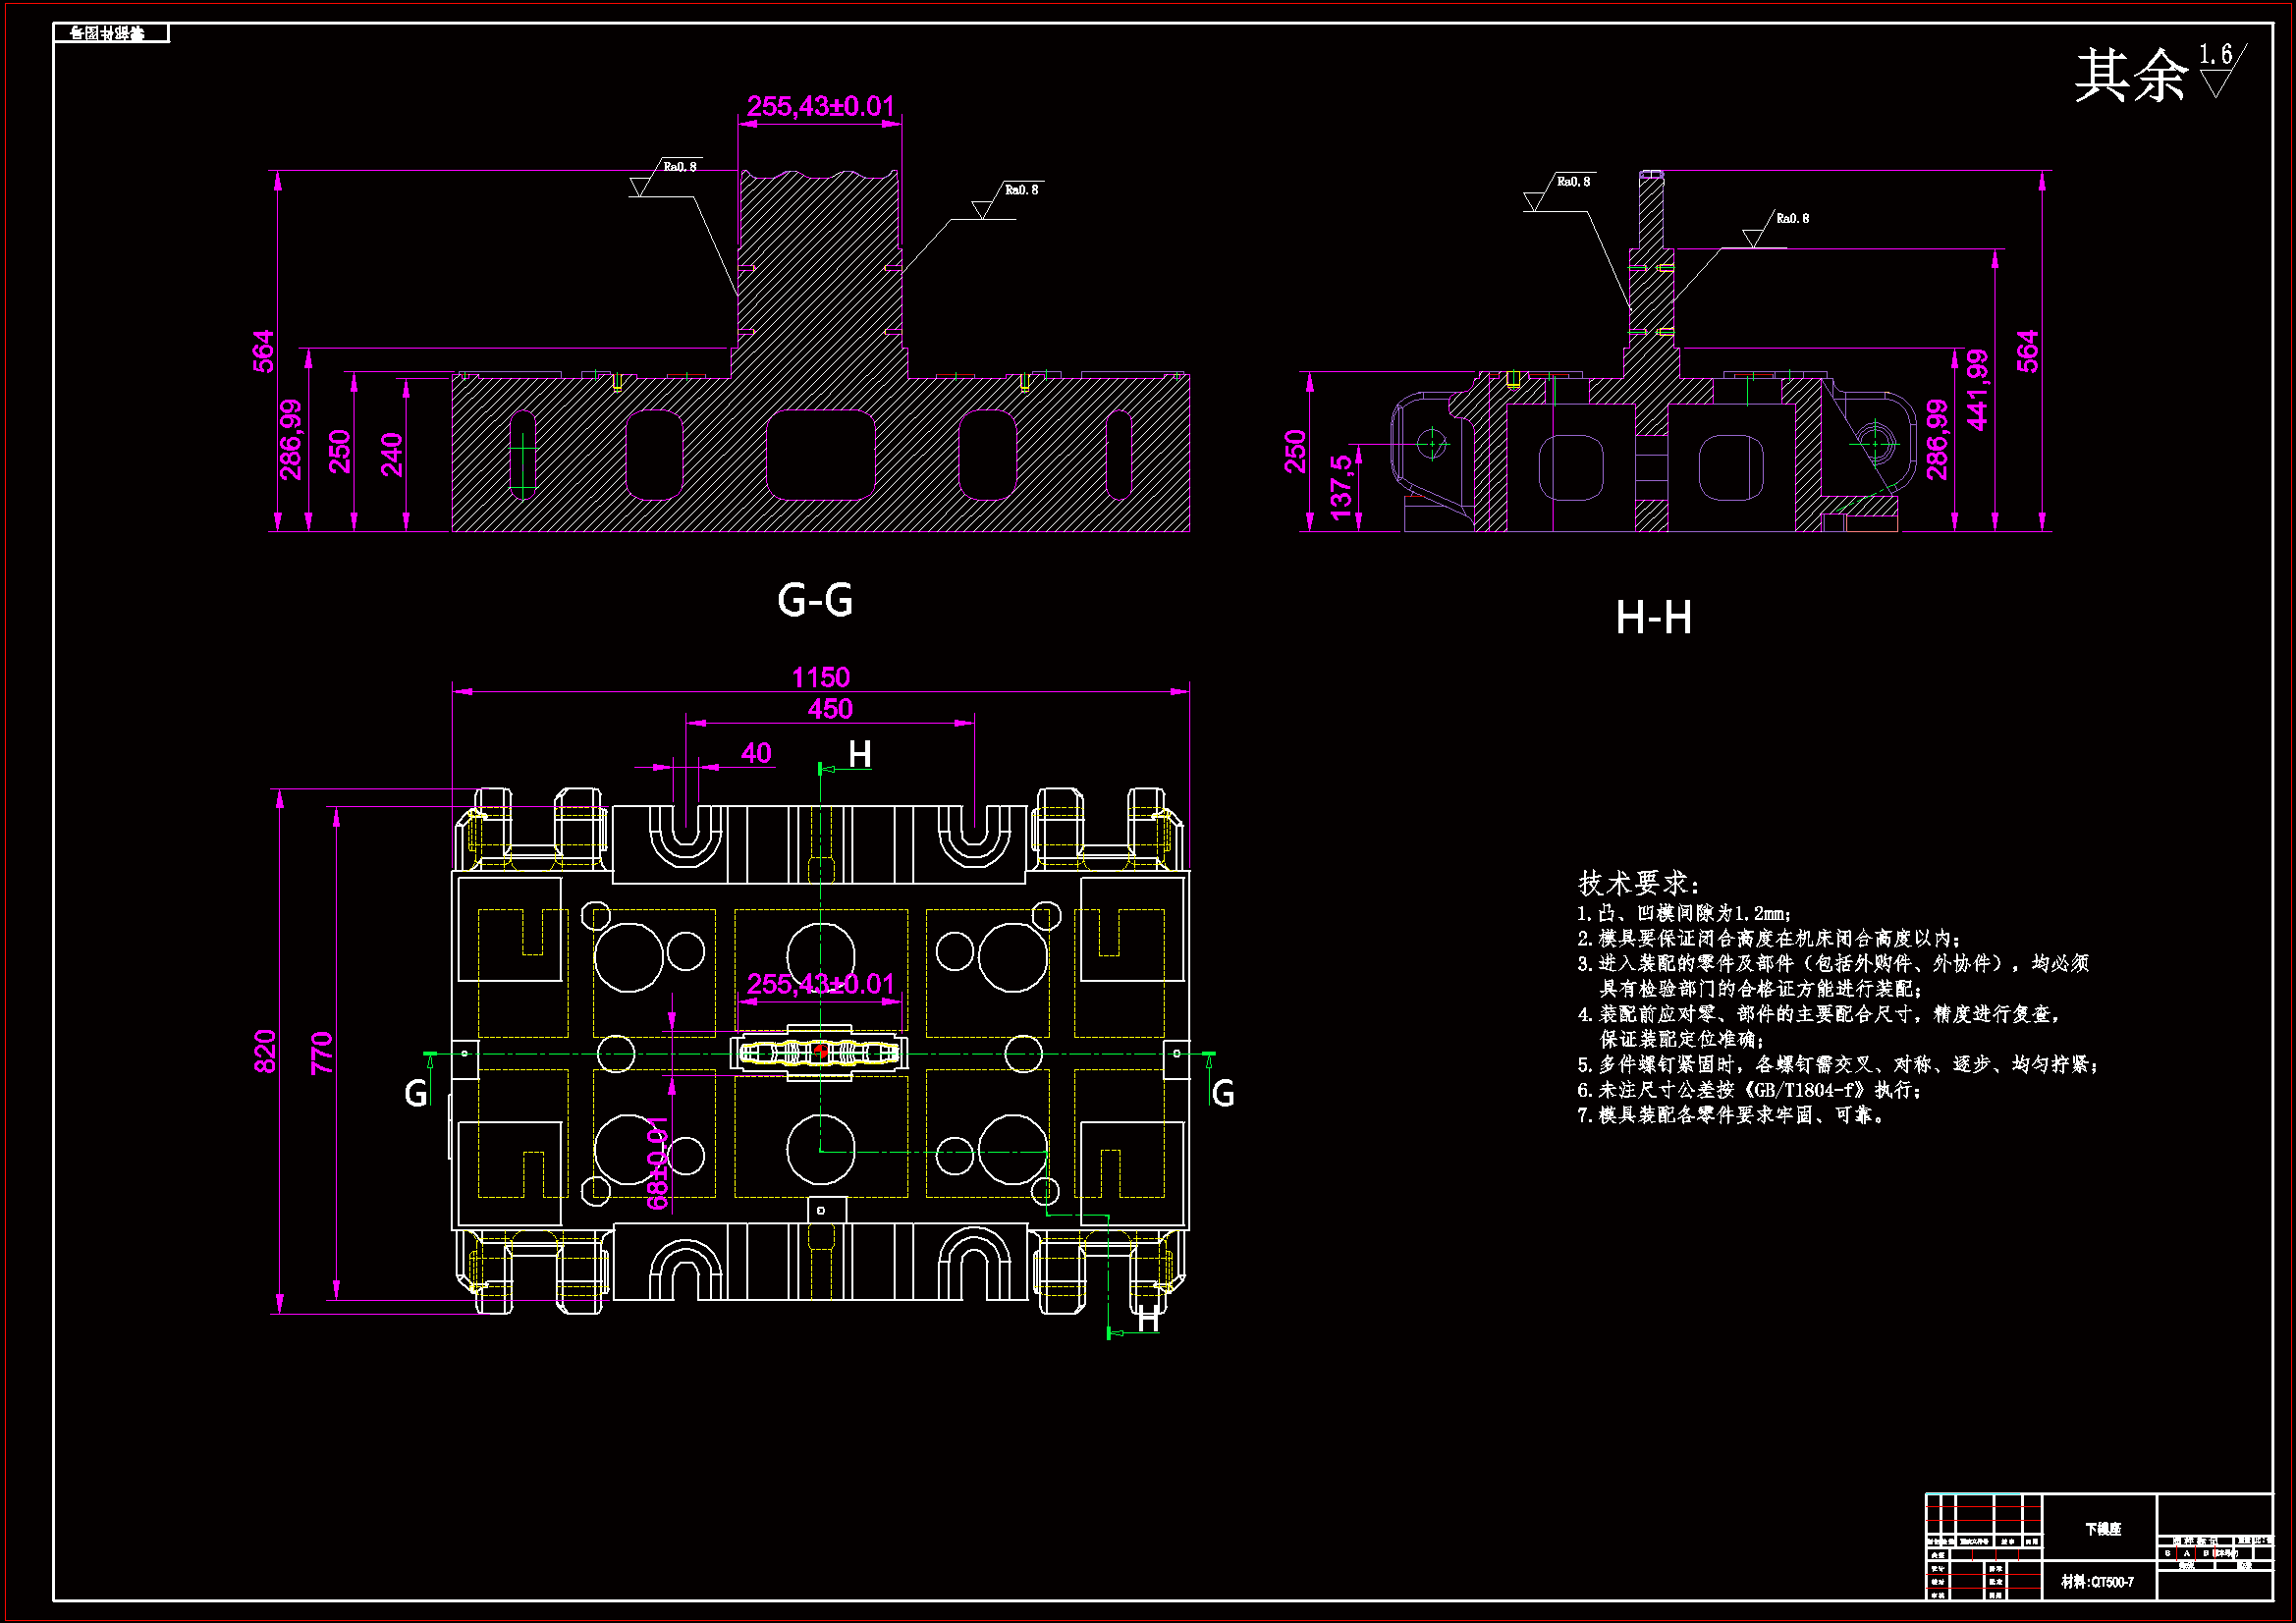Image resolution: width=2296 pixels, height=1623 pixels.
Task: Click the 其余 1.6 surface roughness symbol
Action: (2160, 72)
